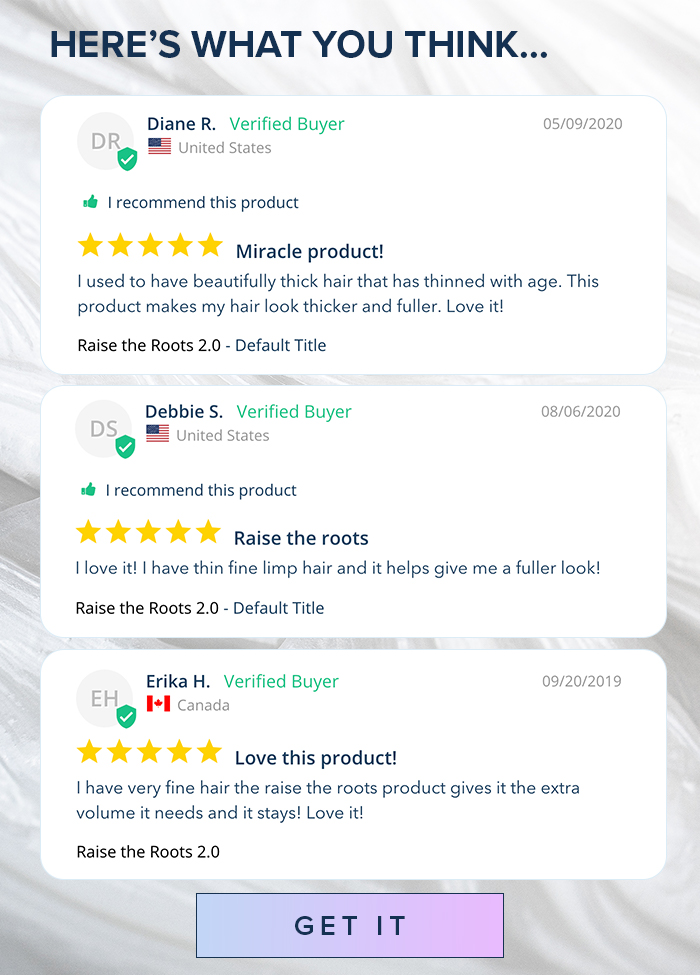Click the EH avatar circle for Erika H.
Viewport: 700px width, 975px height.
[x=104, y=698]
